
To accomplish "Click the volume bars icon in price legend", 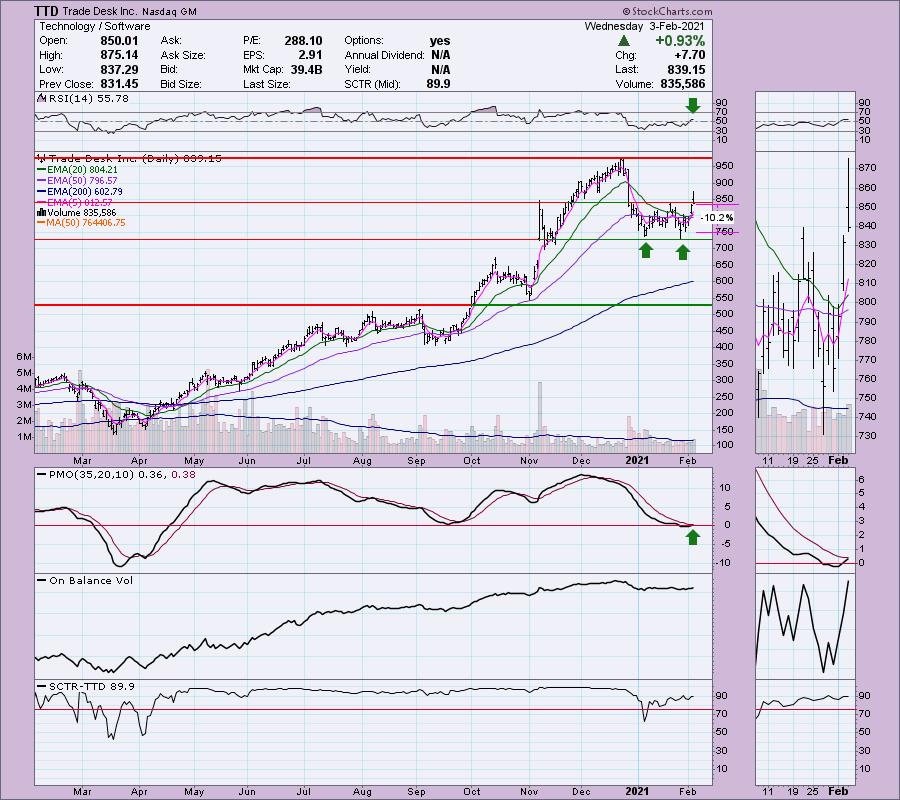I will 41,212.
